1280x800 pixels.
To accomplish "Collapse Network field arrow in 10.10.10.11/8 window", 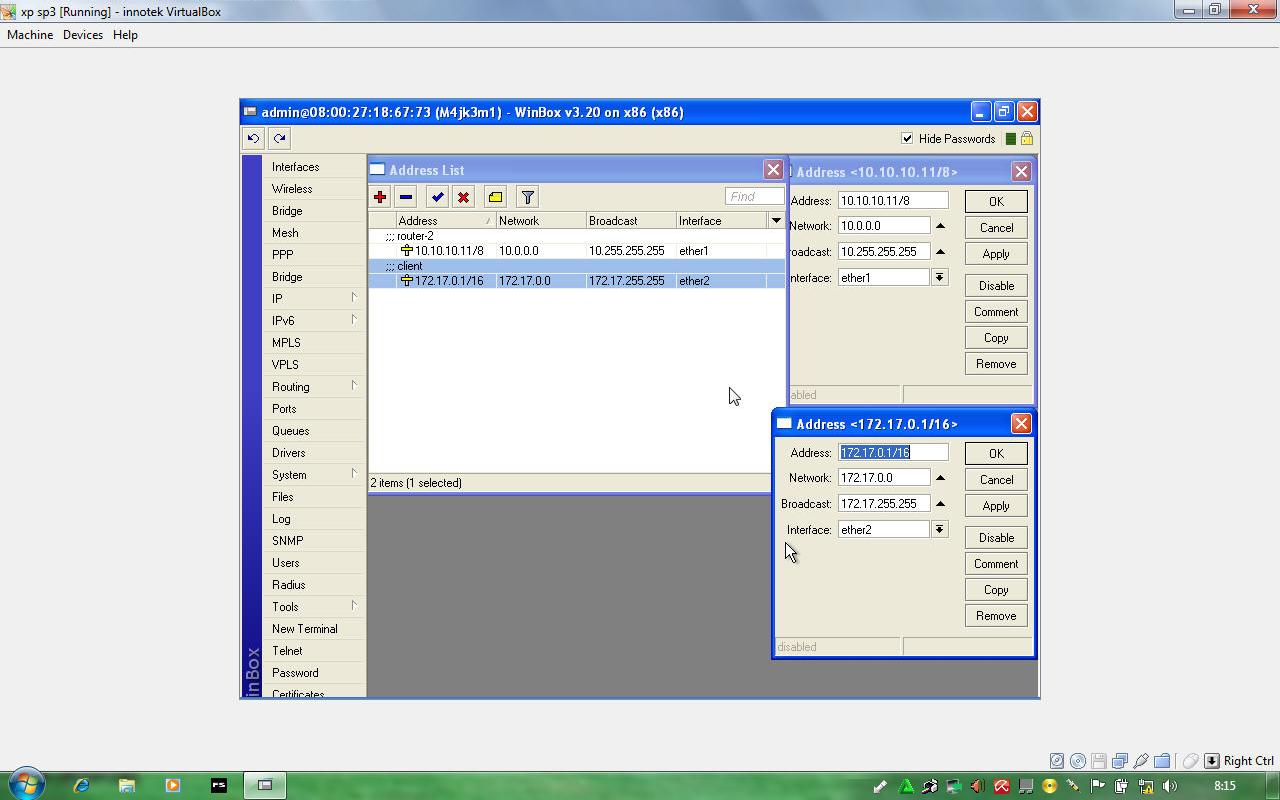I will click(940, 225).
